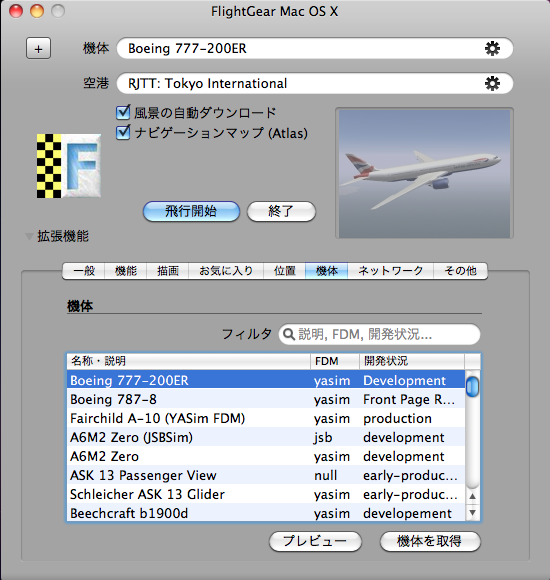Open aircraft gear settings for Boeing 777-200ER
This screenshot has height=580, width=550.
[492, 48]
